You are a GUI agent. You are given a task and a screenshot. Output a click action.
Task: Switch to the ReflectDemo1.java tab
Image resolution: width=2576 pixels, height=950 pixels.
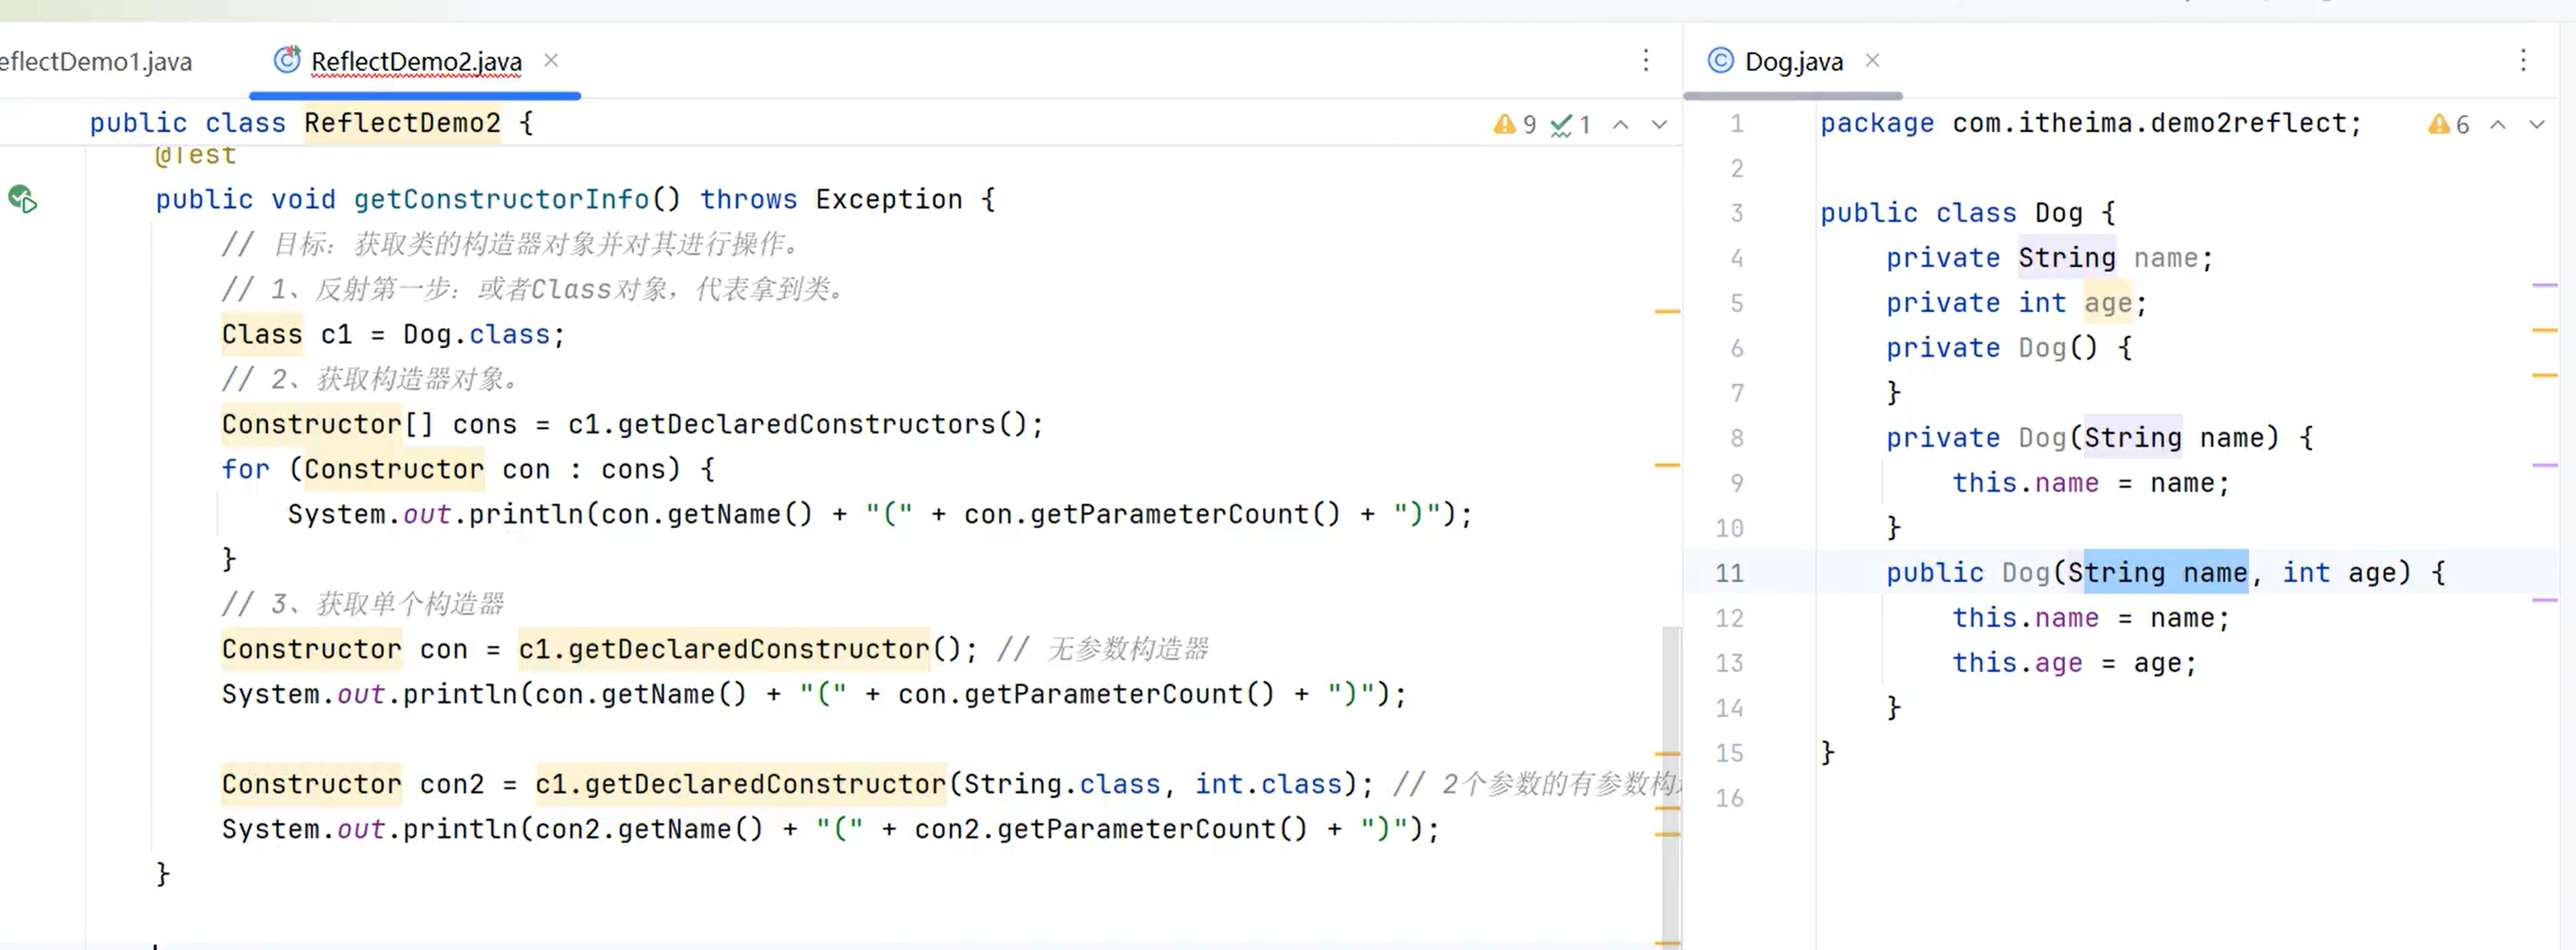pos(96,62)
